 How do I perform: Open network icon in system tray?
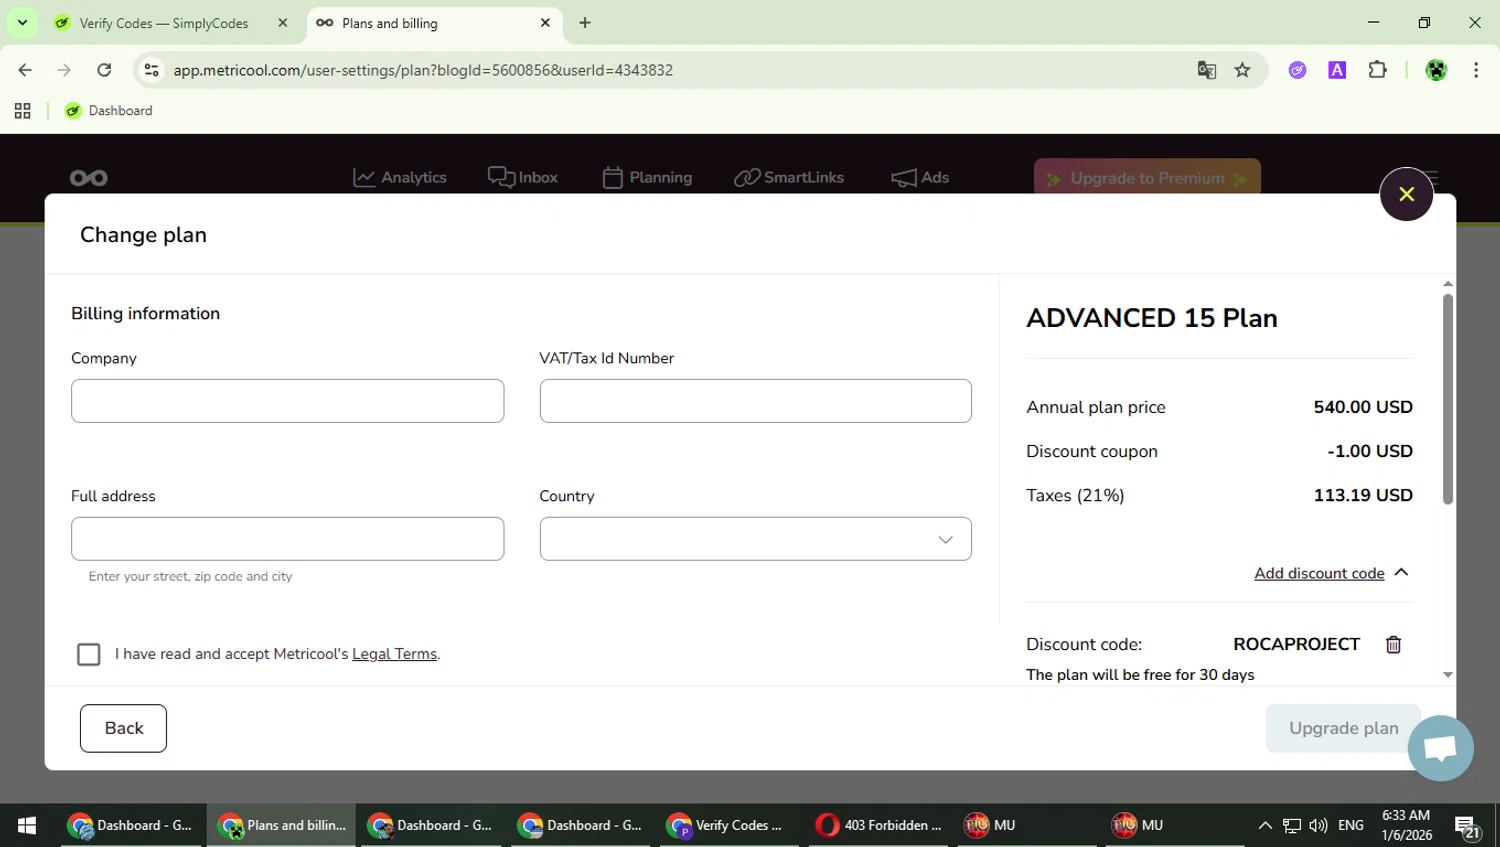click(x=1292, y=825)
